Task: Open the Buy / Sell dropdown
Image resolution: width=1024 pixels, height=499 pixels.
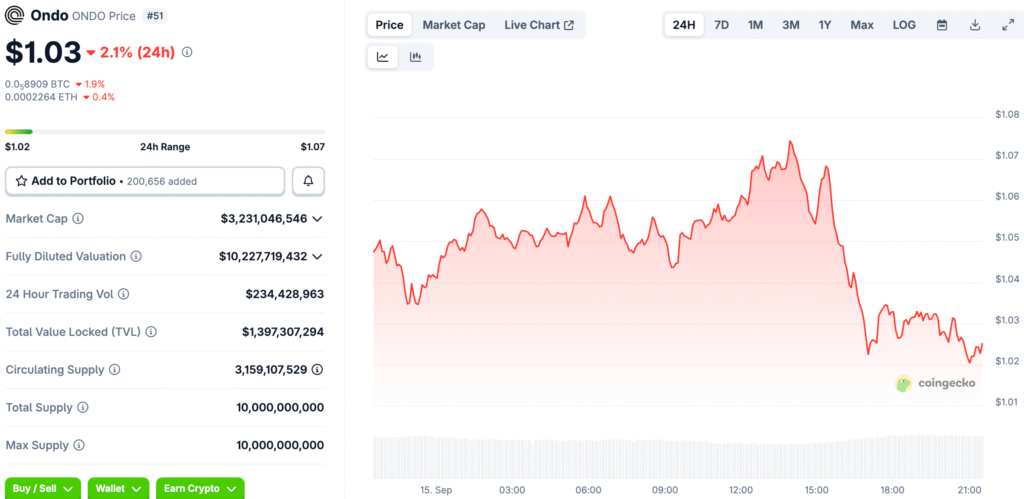Action: click(x=42, y=488)
